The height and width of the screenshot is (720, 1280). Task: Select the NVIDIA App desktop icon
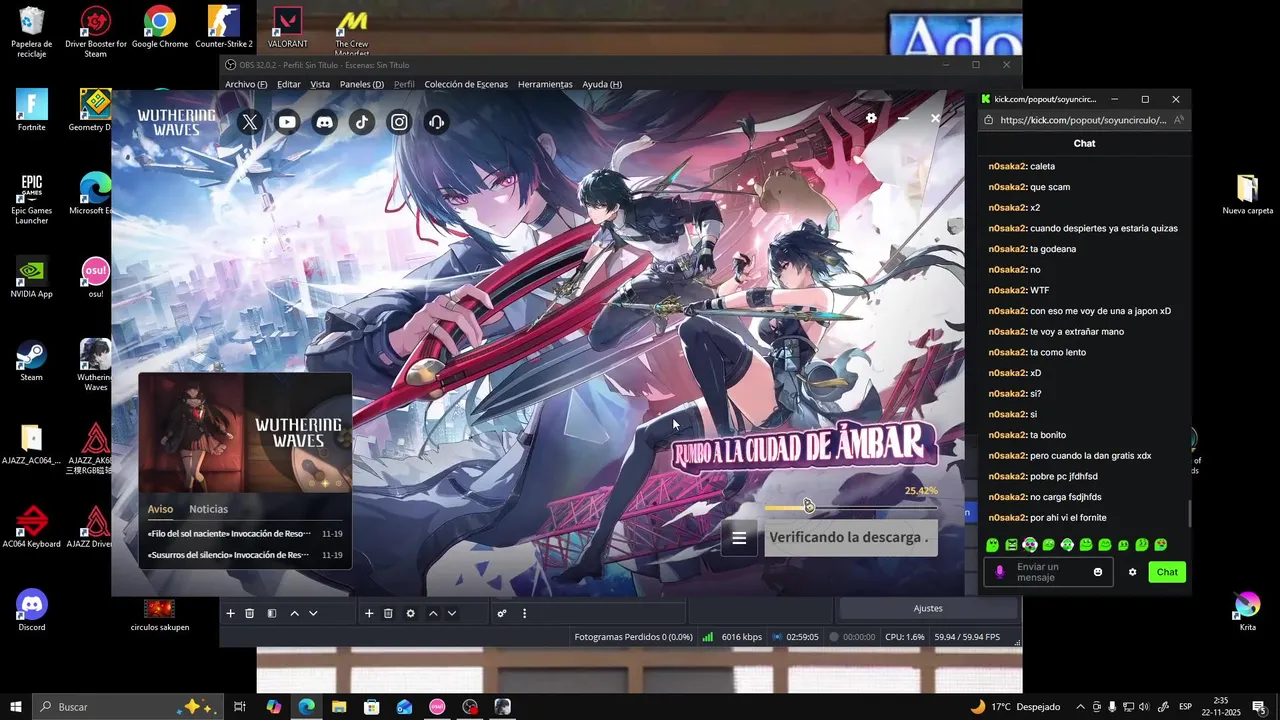tap(32, 278)
